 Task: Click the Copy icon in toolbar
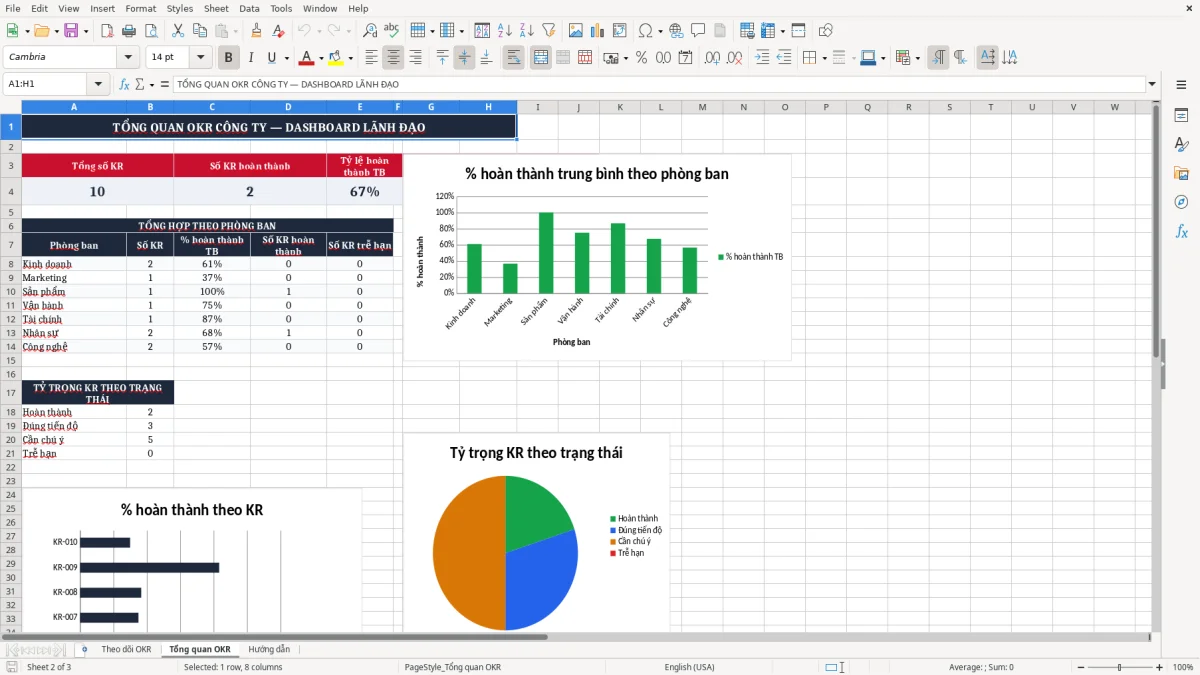pyautogui.click(x=199, y=31)
